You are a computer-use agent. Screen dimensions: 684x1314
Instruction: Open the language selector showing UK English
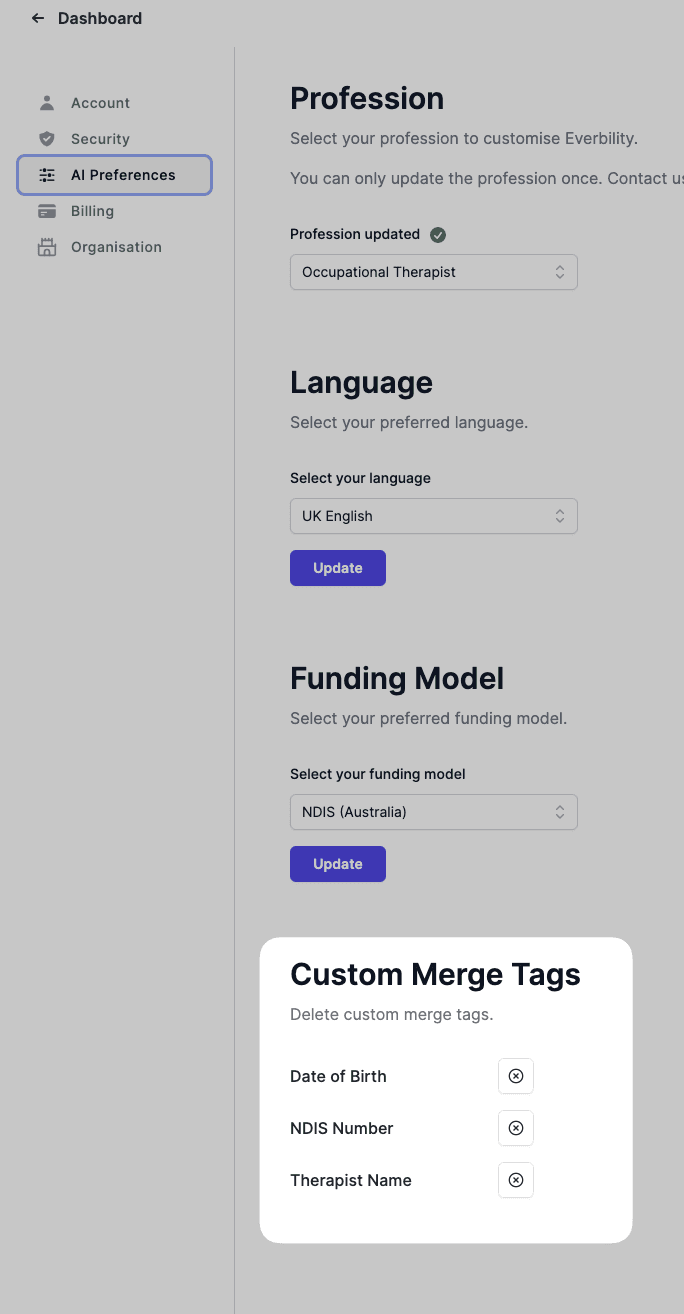pyautogui.click(x=433, y=516)
